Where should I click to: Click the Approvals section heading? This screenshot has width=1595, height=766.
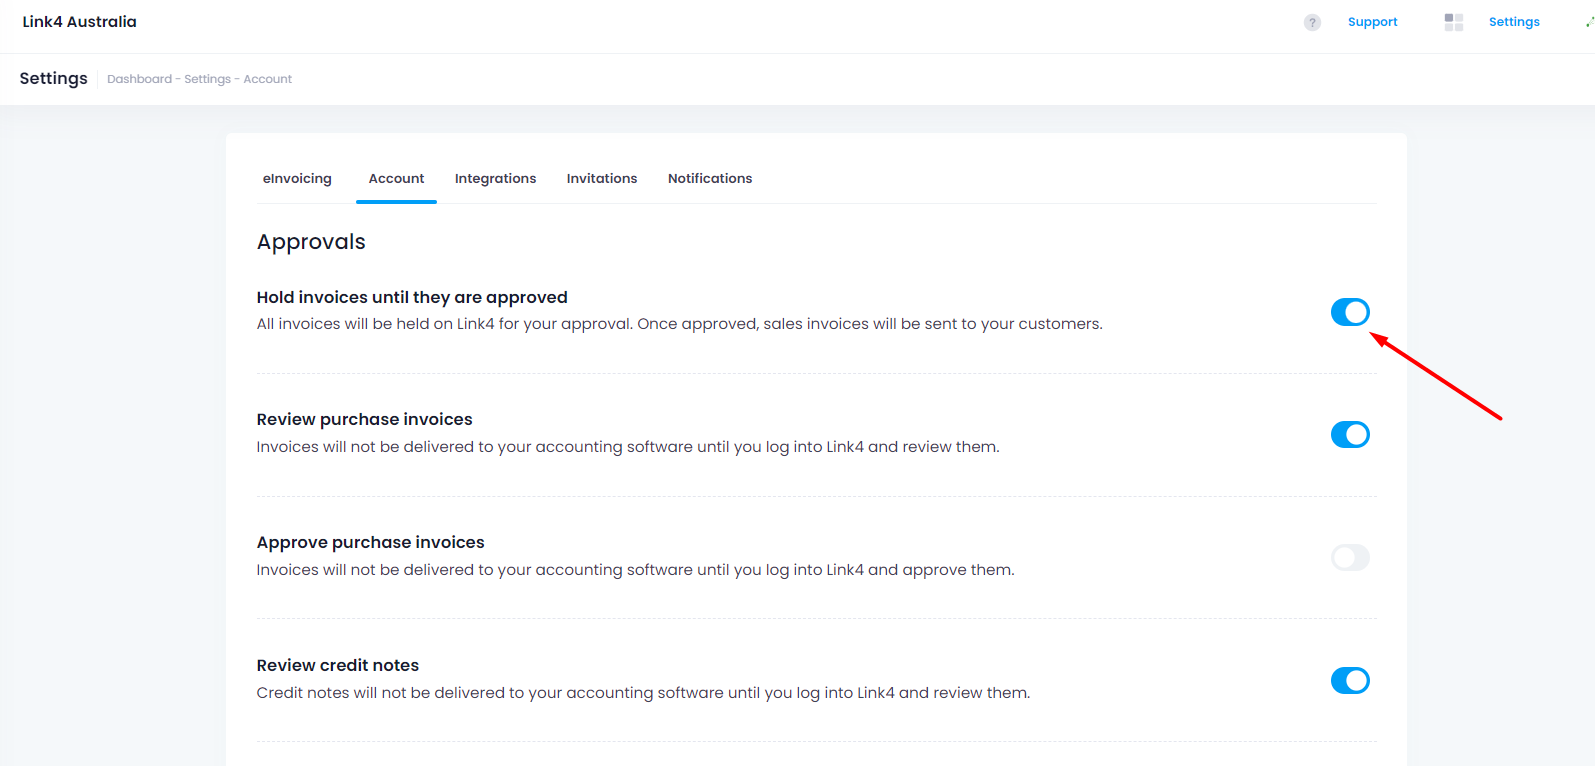(311, 242)
